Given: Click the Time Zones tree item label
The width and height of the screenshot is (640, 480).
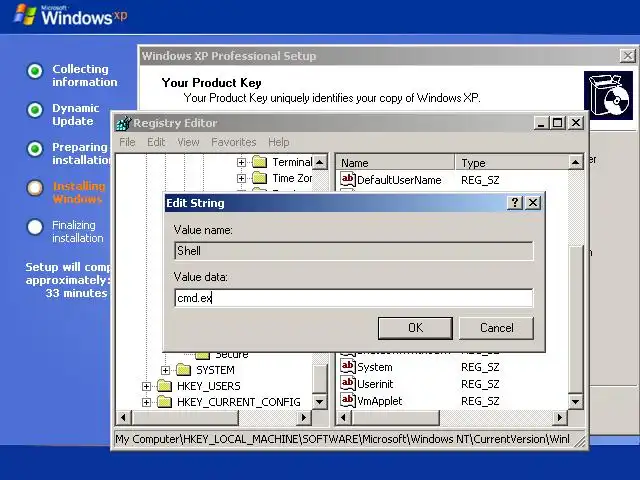Looking at the screenshot, I should pos(292,178).
